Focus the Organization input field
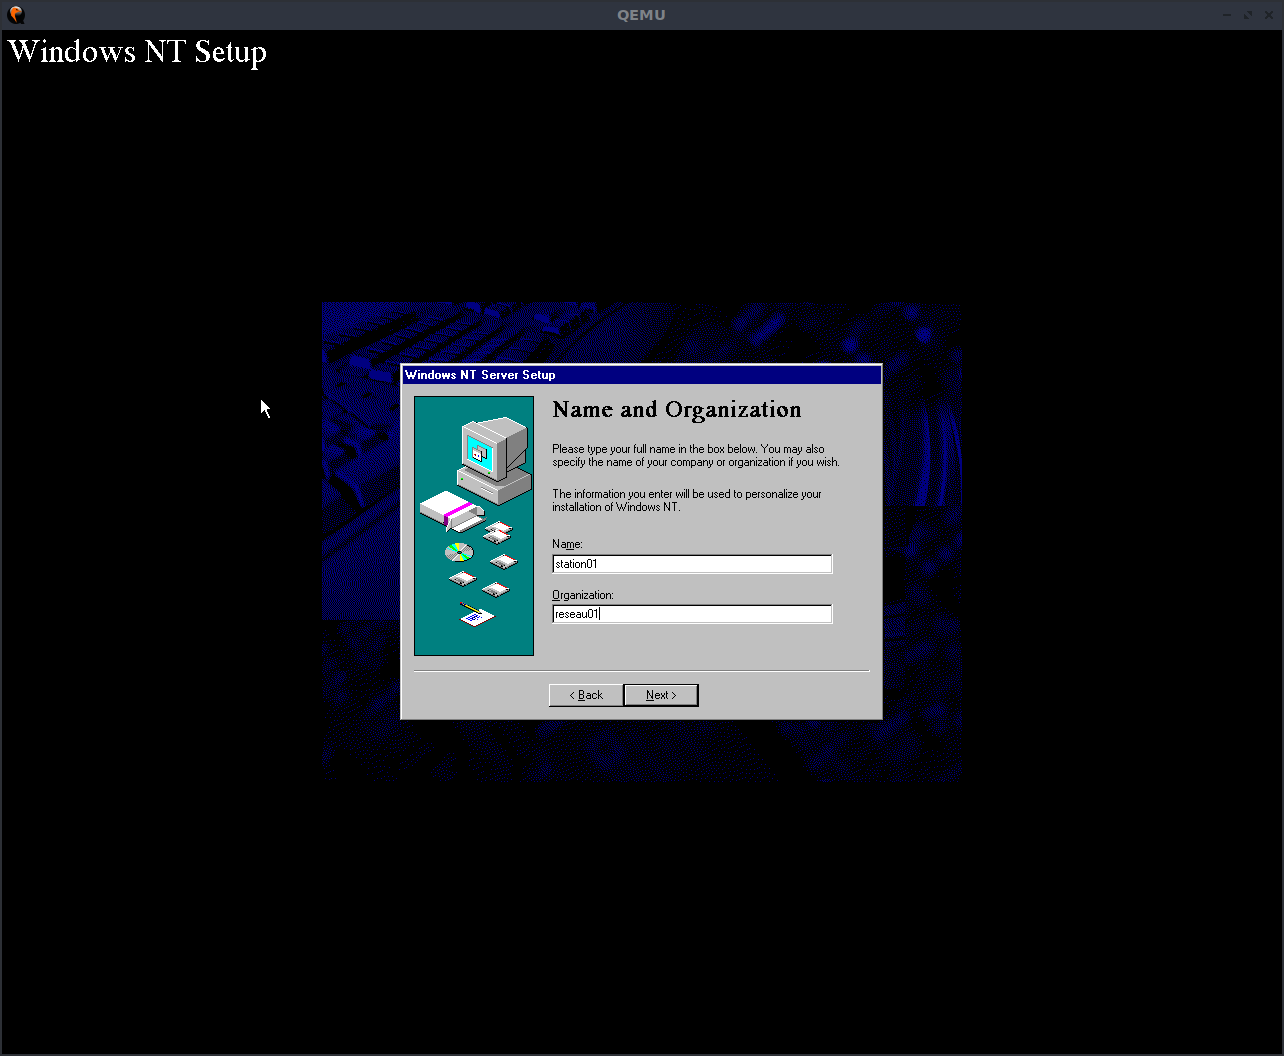This screenshot has height=1056, width=1284. pyautogui.click(x=692, y=614)
